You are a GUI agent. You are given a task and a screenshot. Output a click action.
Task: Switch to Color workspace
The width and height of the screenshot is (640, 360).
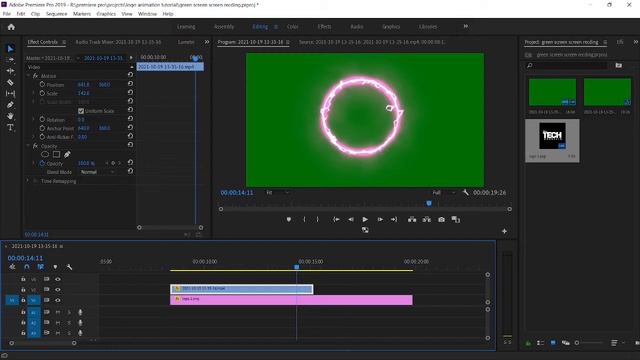(292, 27)
